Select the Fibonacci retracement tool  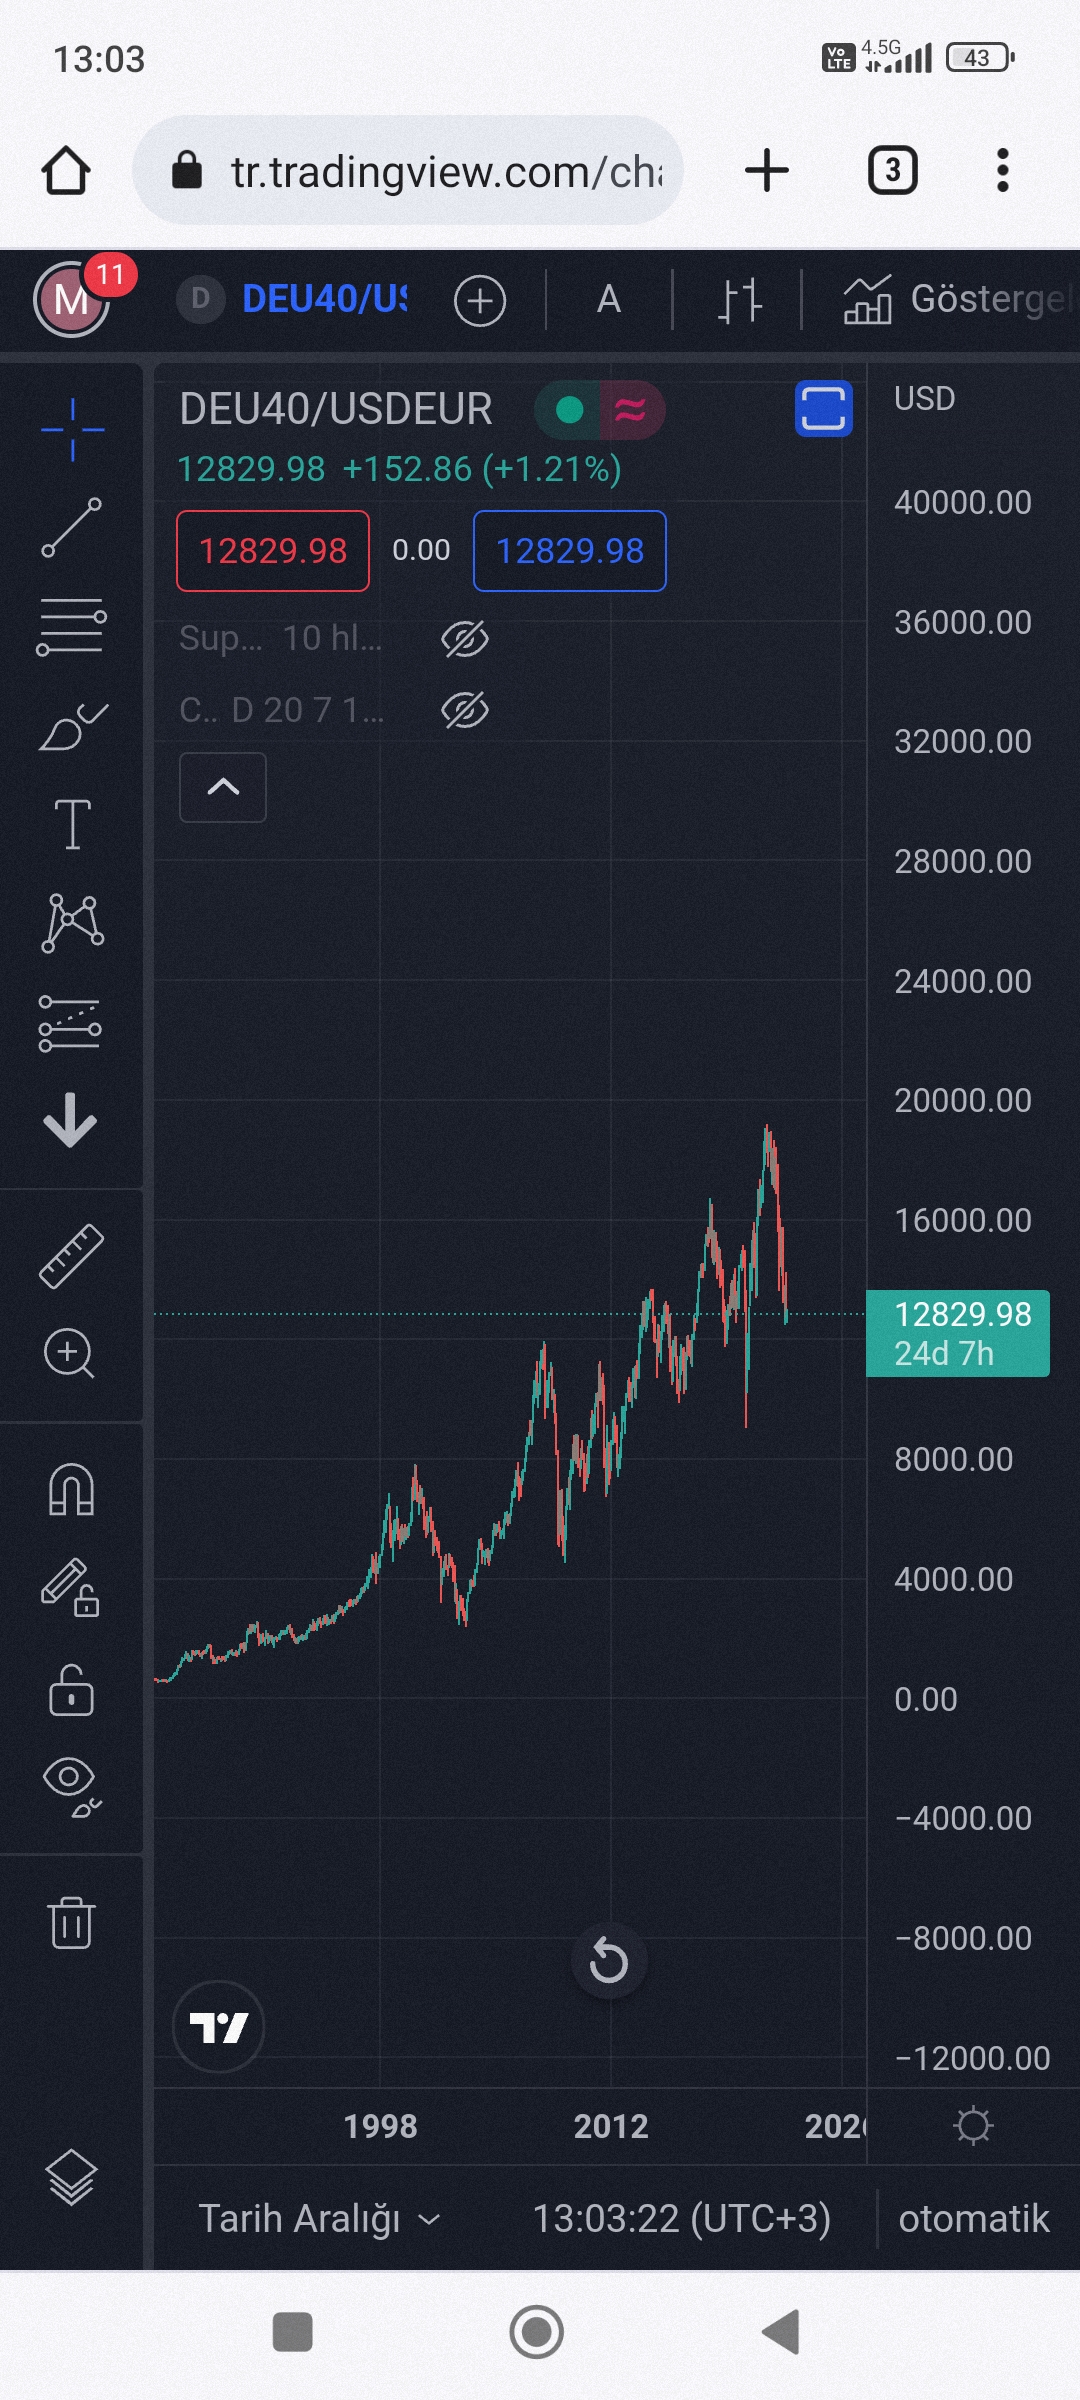[x=71, y=627]
